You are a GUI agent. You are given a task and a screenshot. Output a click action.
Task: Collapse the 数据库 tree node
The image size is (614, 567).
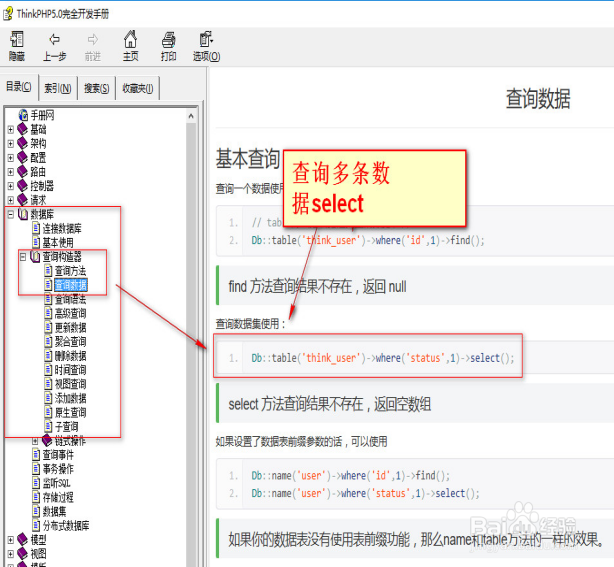tap(11, 214)
